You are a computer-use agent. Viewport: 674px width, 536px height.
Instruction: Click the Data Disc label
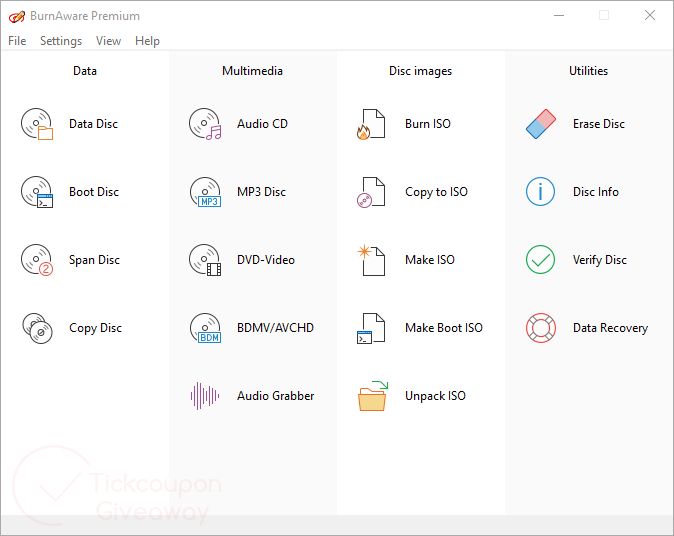click(94, 124)
